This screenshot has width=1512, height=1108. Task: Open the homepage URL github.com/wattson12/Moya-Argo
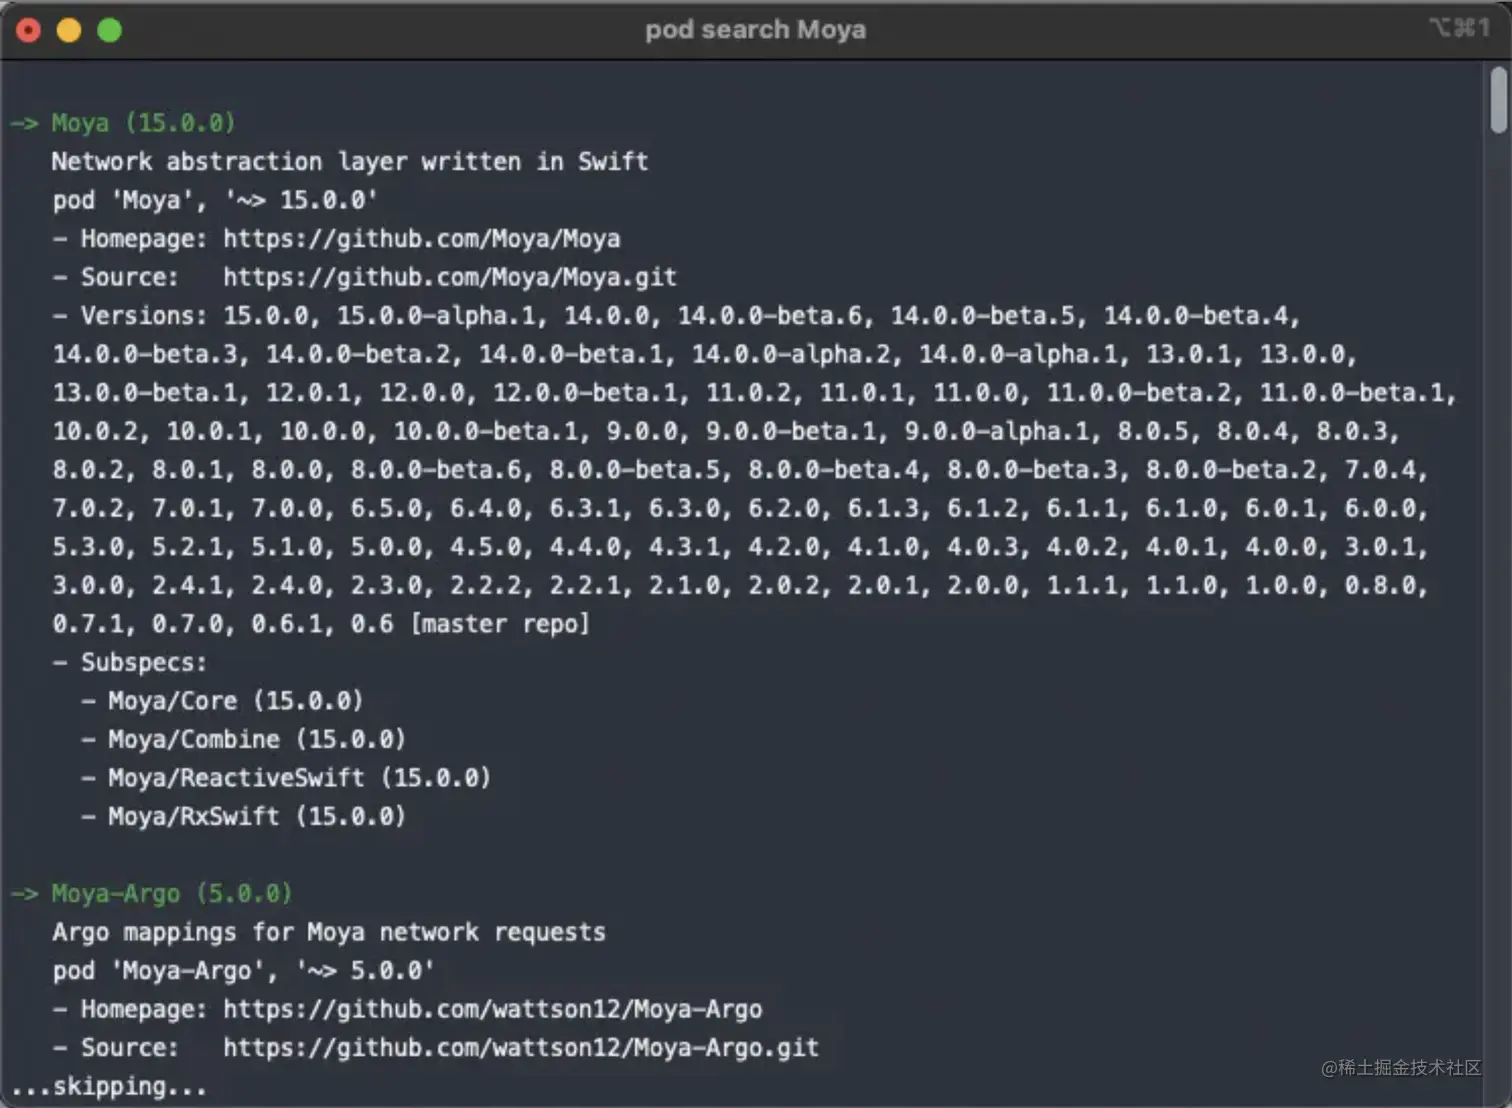pos(492,1009)
